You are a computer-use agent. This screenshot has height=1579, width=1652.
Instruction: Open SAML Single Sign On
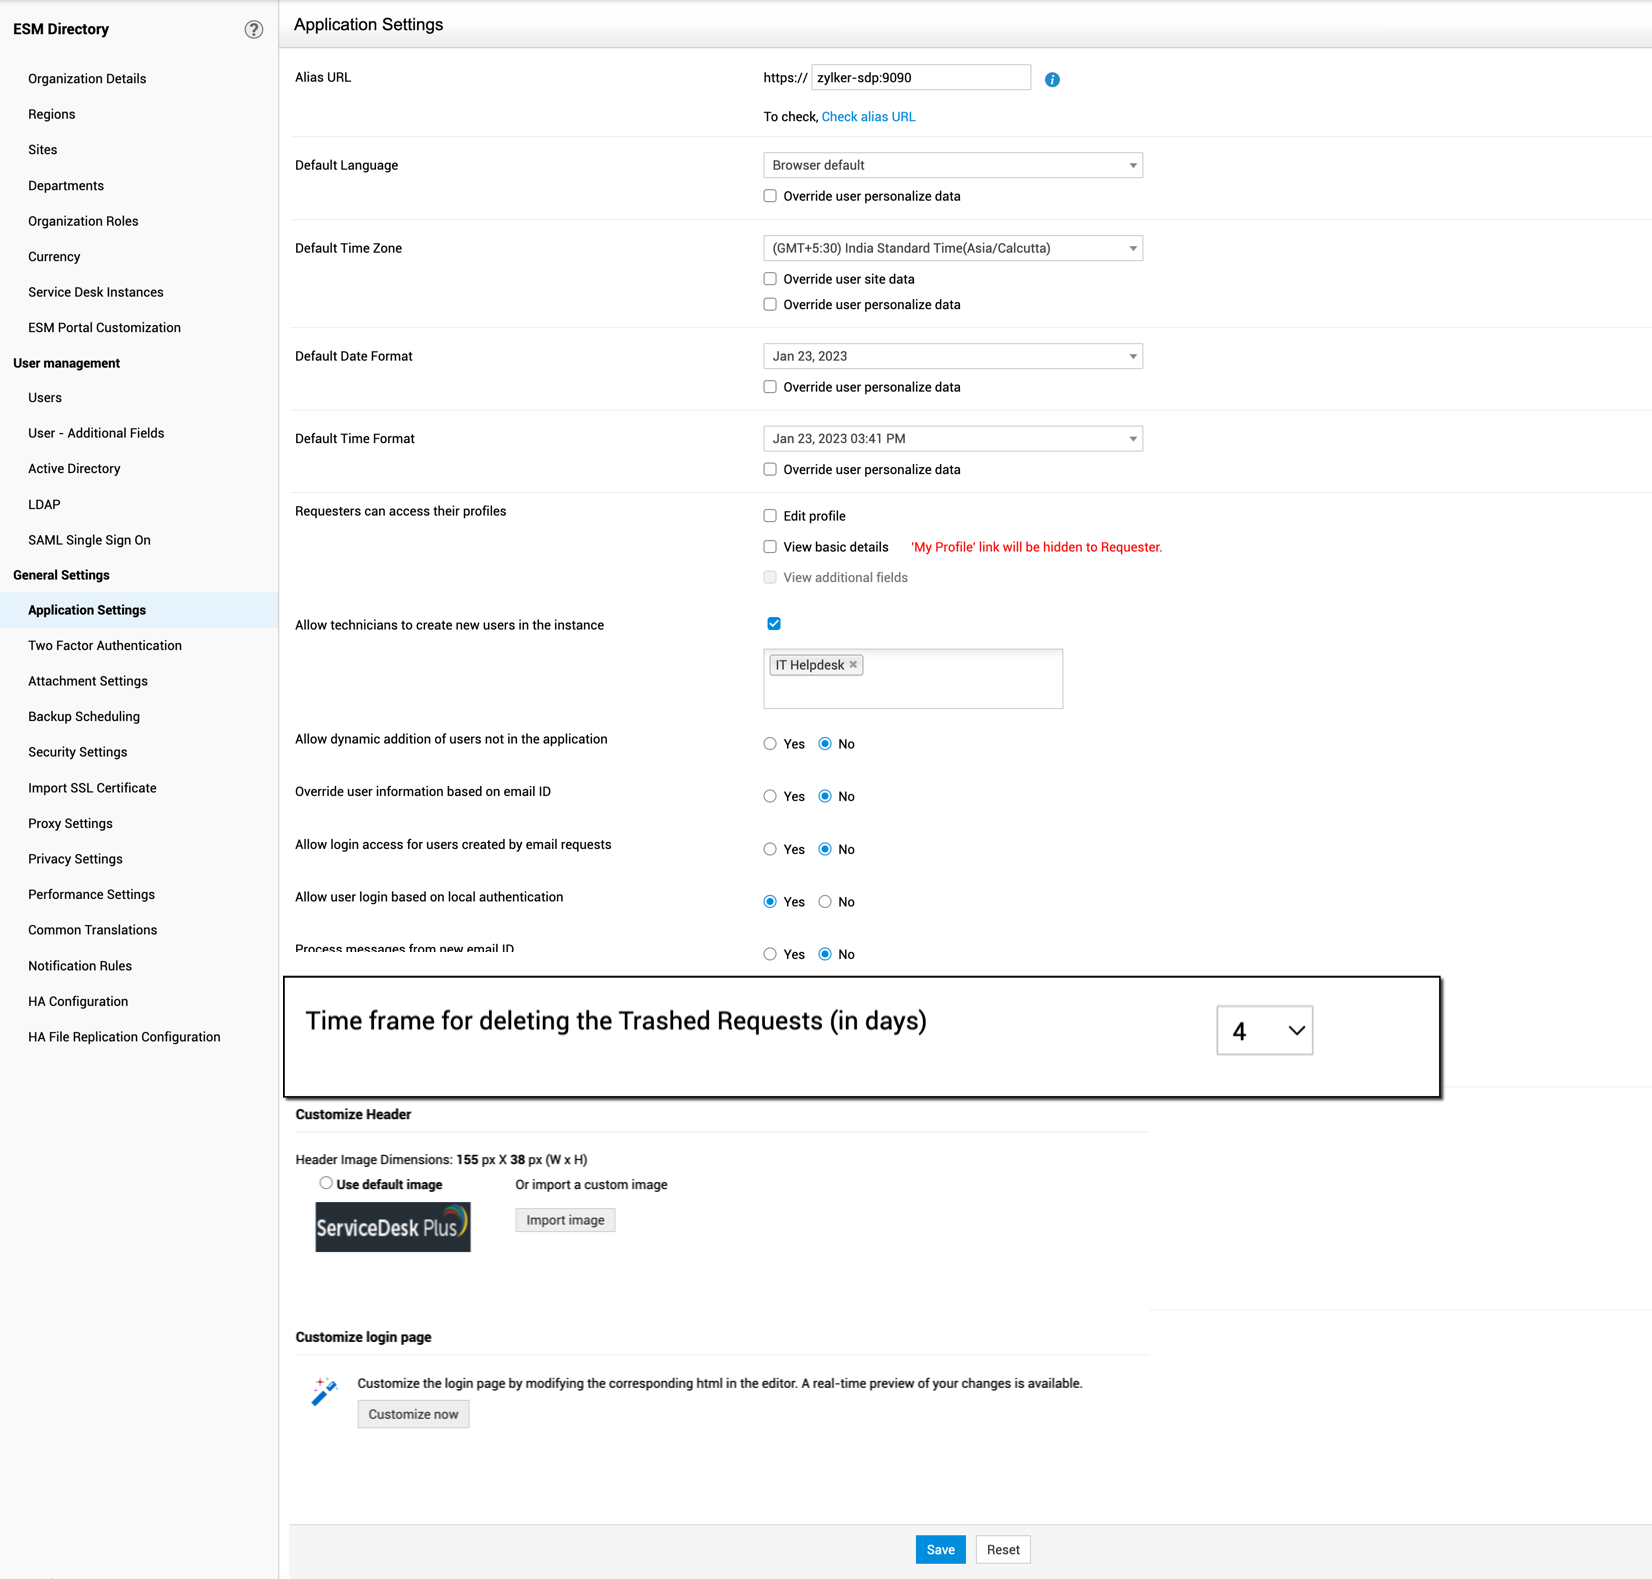coord(89,540)
